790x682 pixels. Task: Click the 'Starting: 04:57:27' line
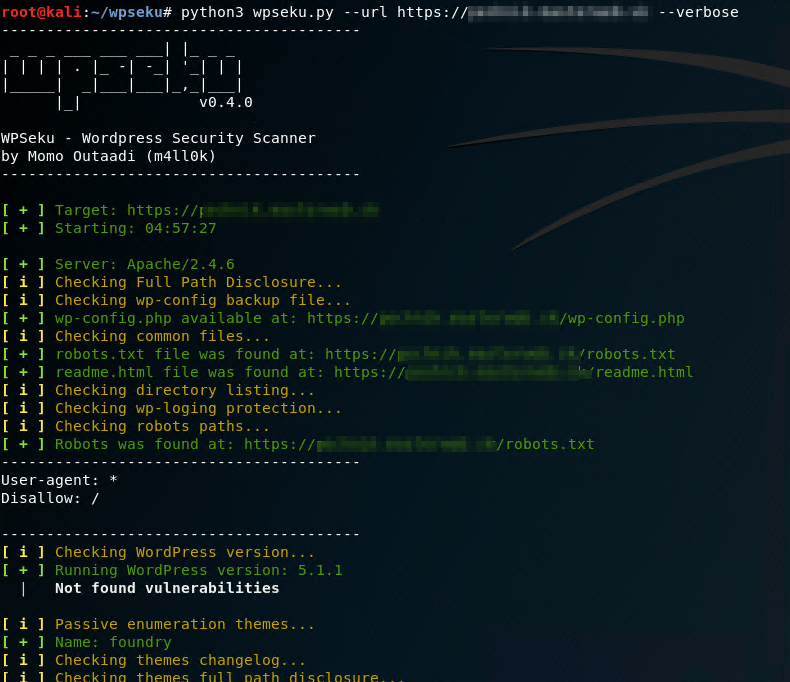135,228
